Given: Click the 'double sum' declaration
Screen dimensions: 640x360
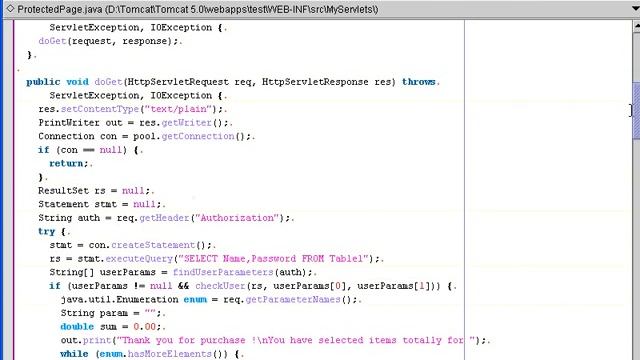Looking at the screenshot, I should (x=89, y=327).
